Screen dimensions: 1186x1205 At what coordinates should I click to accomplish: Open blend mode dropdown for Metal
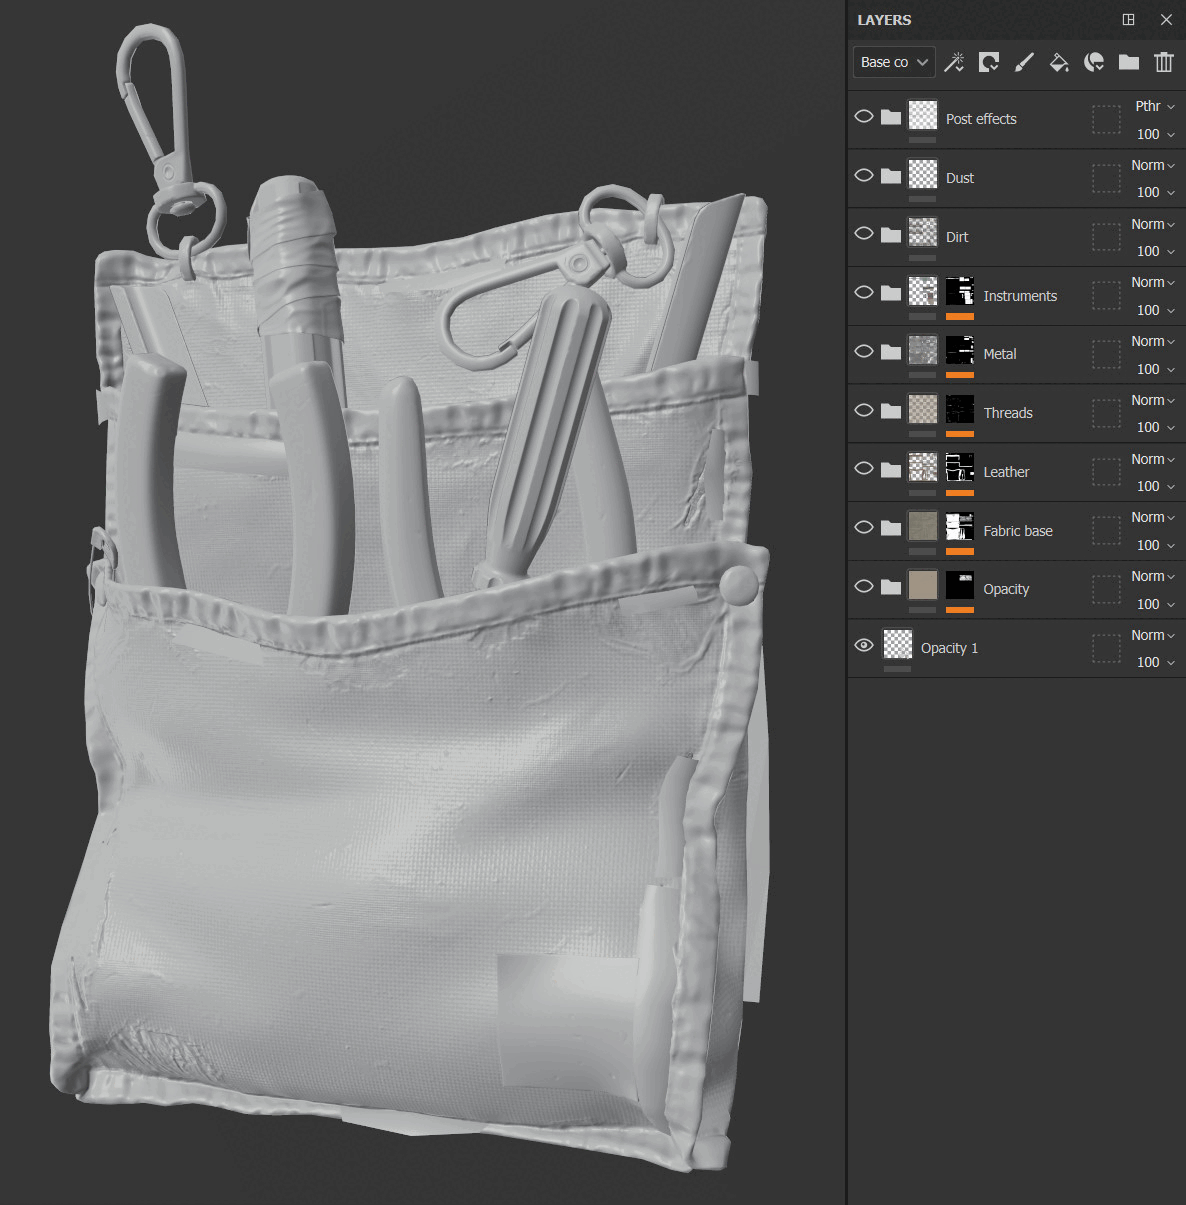pos(1153,341)
